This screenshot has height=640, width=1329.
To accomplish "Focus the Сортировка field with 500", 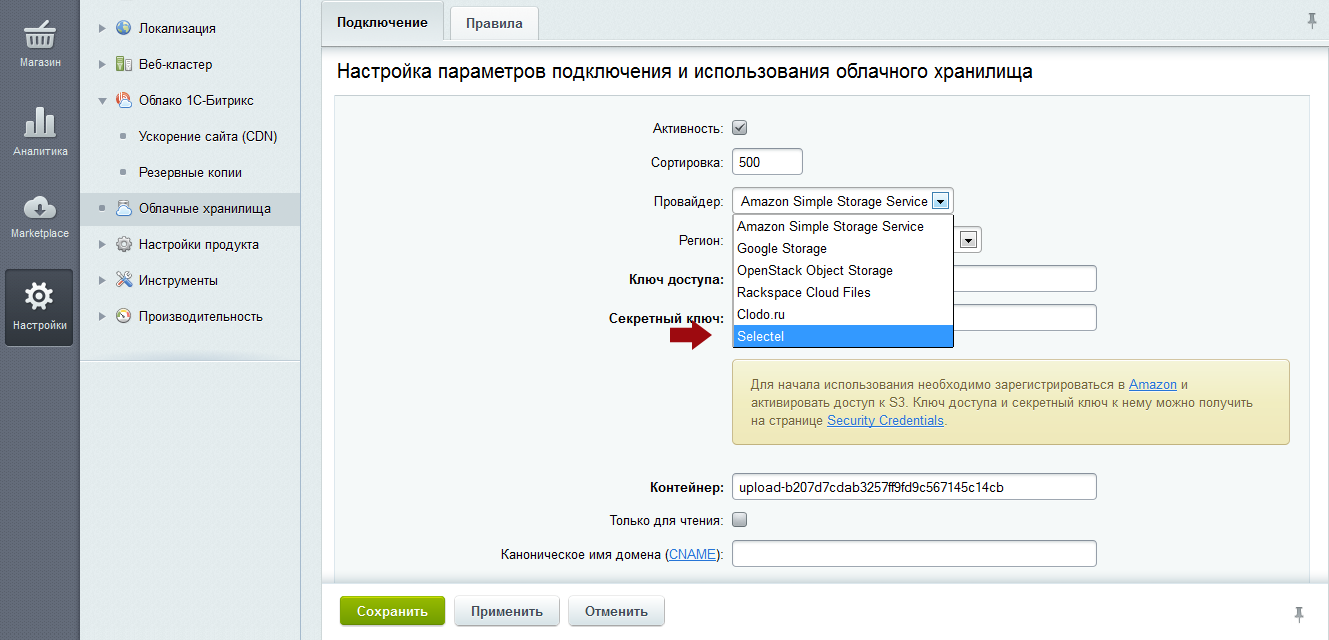I will pyautogui.click(x=767, y=162).
